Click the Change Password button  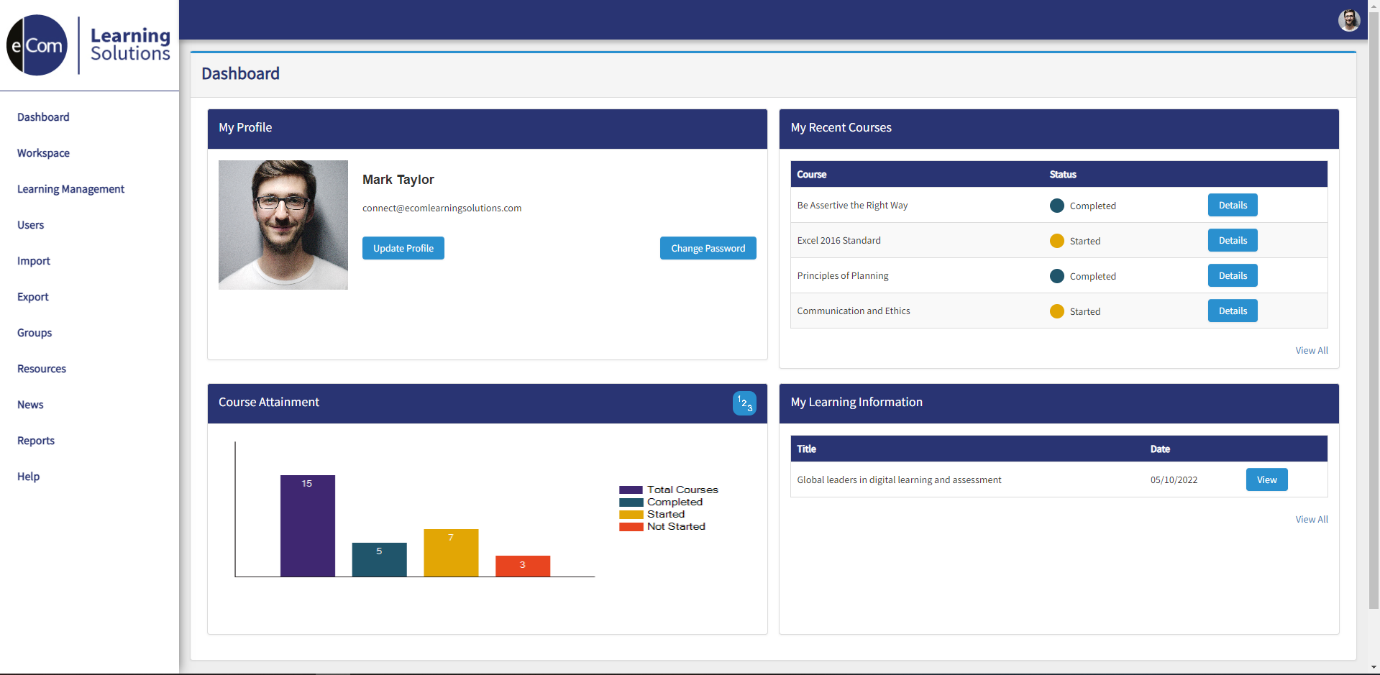[708, 248]
